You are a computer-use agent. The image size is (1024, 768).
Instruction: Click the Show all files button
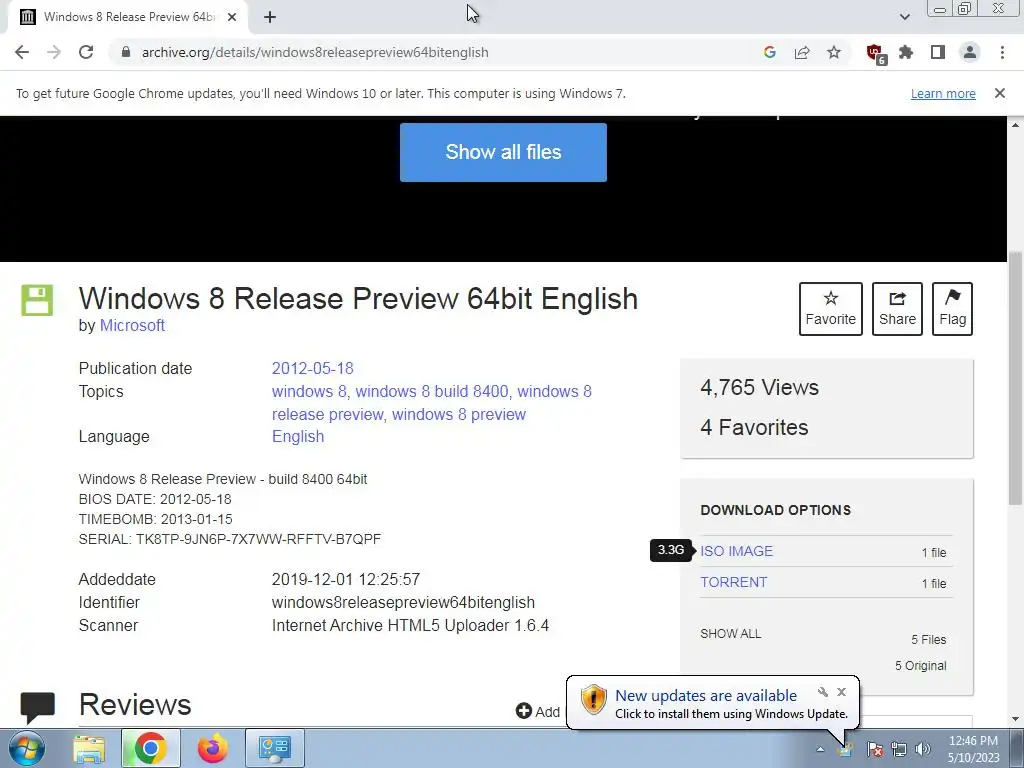pos(503,152)
